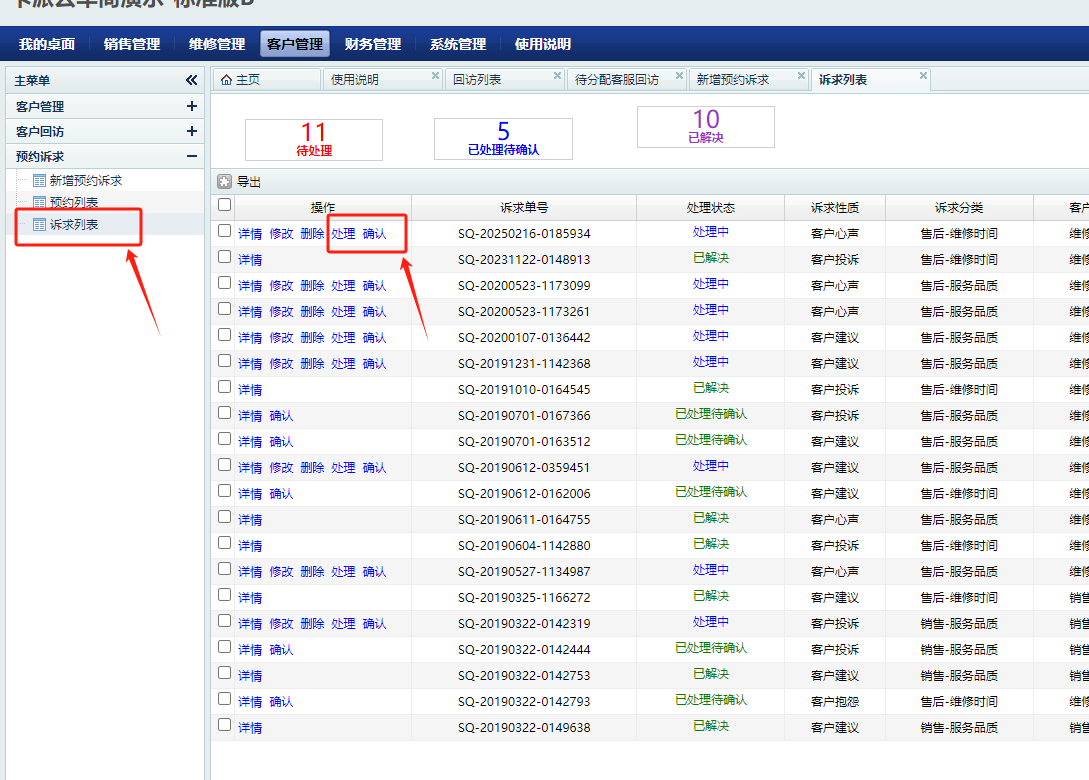Click the 待处理 count box showing 11
The width and height of the screenshot is (1089, 780).
coord(313,139)
